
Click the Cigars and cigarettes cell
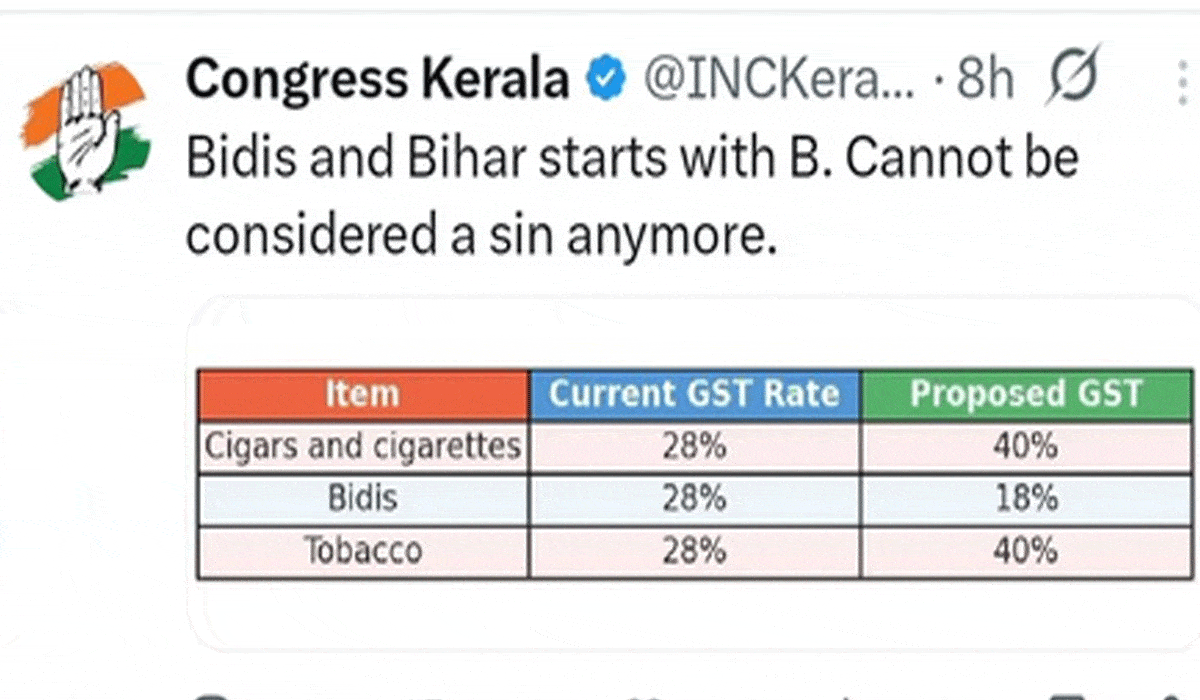click(x=362, y=446)
